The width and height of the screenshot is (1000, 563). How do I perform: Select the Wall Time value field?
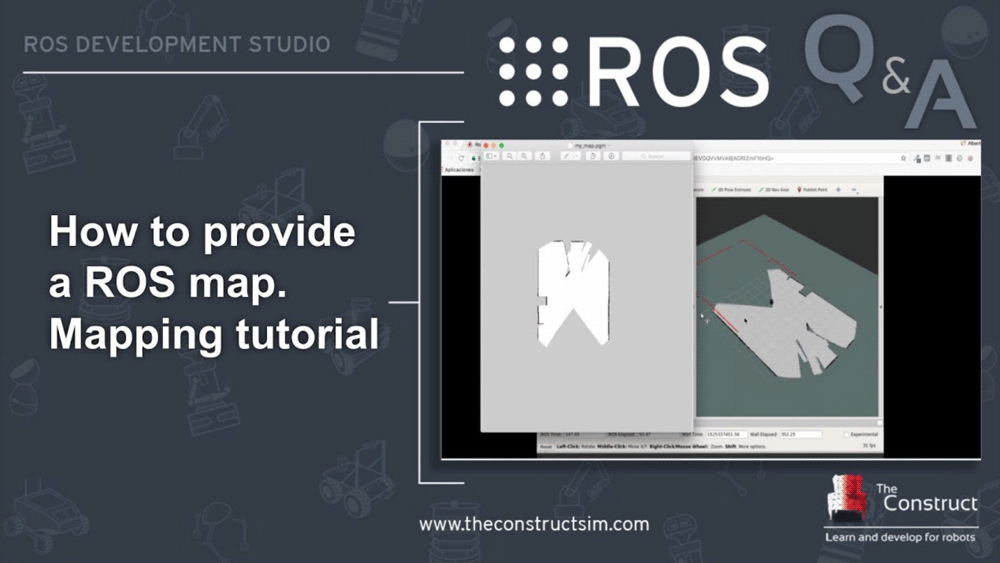[726, 434]
